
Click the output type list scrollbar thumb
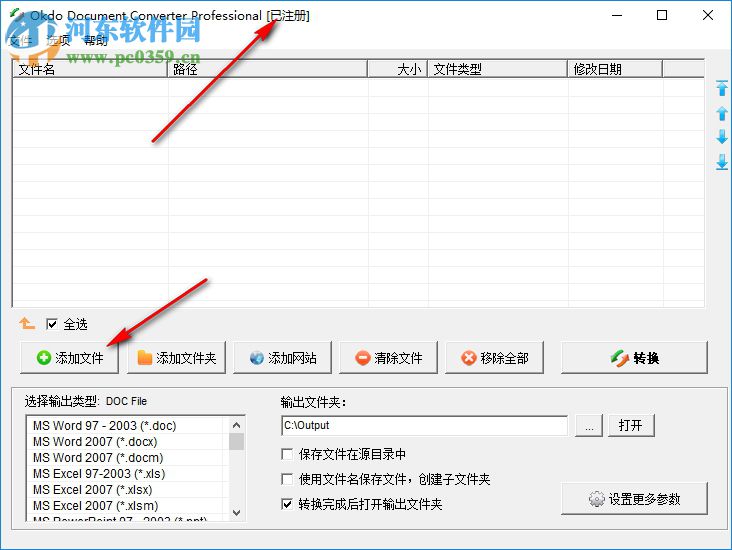[236, 441]
